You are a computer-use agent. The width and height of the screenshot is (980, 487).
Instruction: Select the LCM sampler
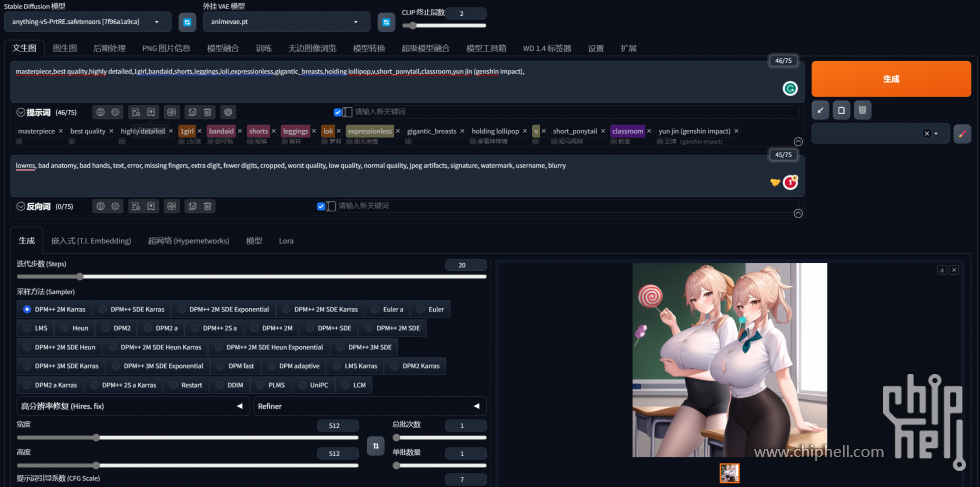tap(353, 384)
